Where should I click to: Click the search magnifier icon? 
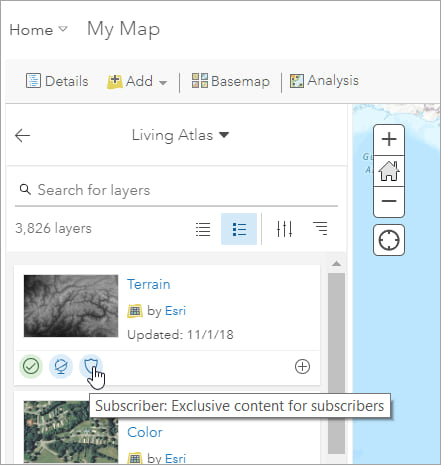tap(25, 189)
